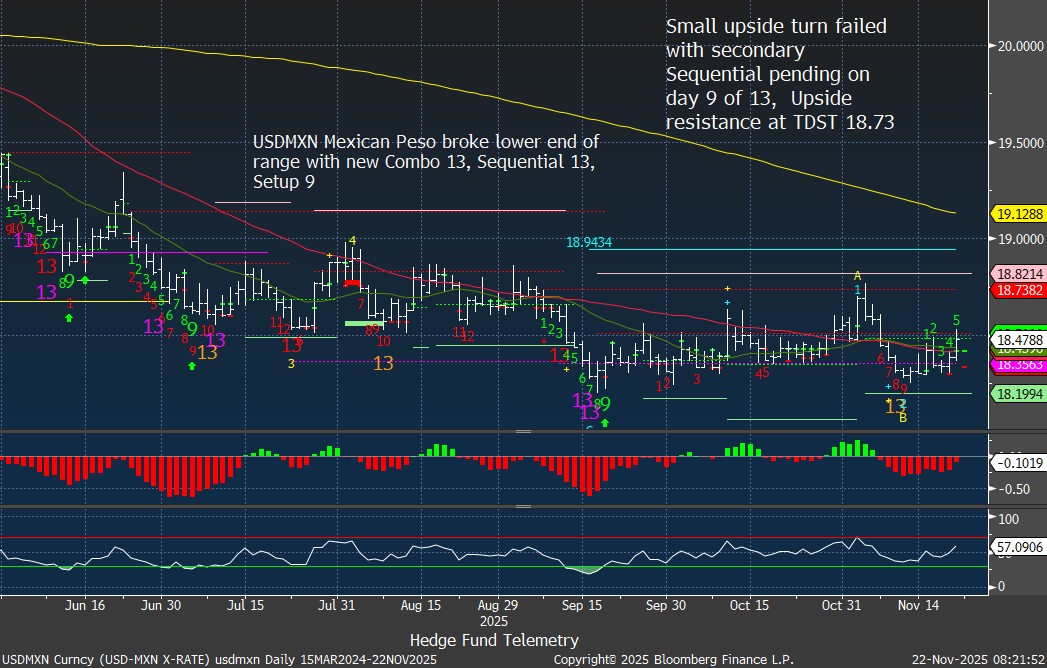
Task: Grab the divider between price and histogram panels
Action: (522, 432)
